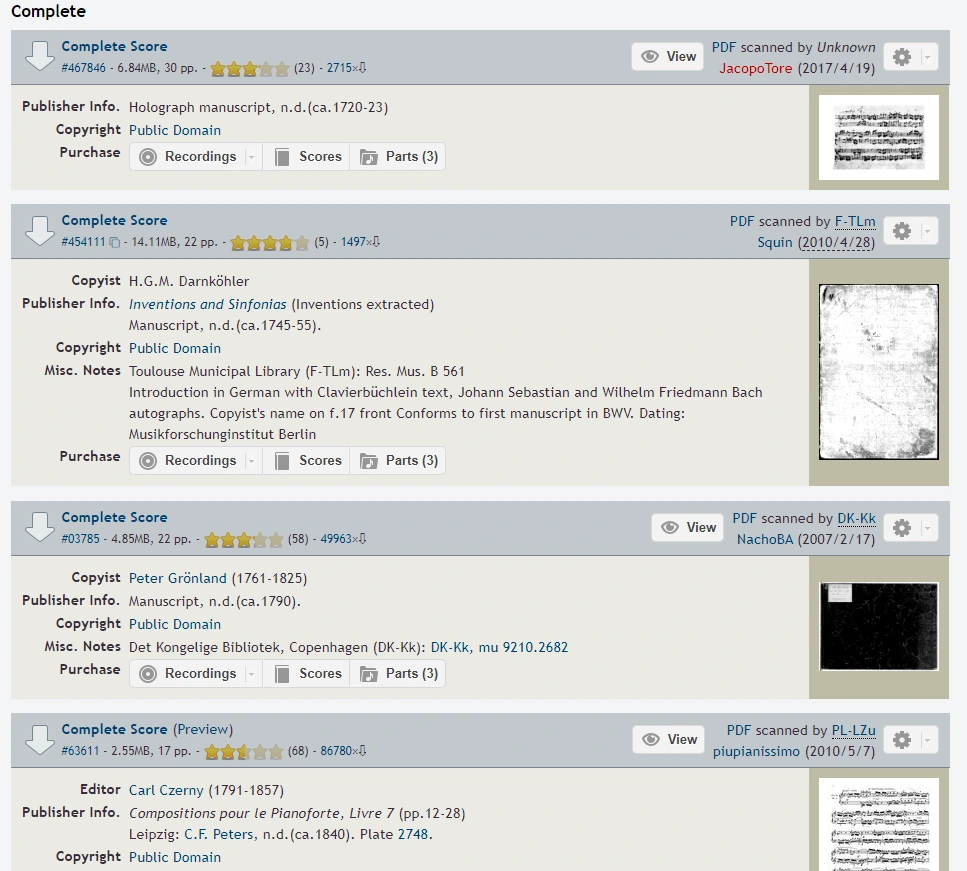
Task: Open DK-Kk, mu 9210.2682 link
Action: click(x=499, y=647)
